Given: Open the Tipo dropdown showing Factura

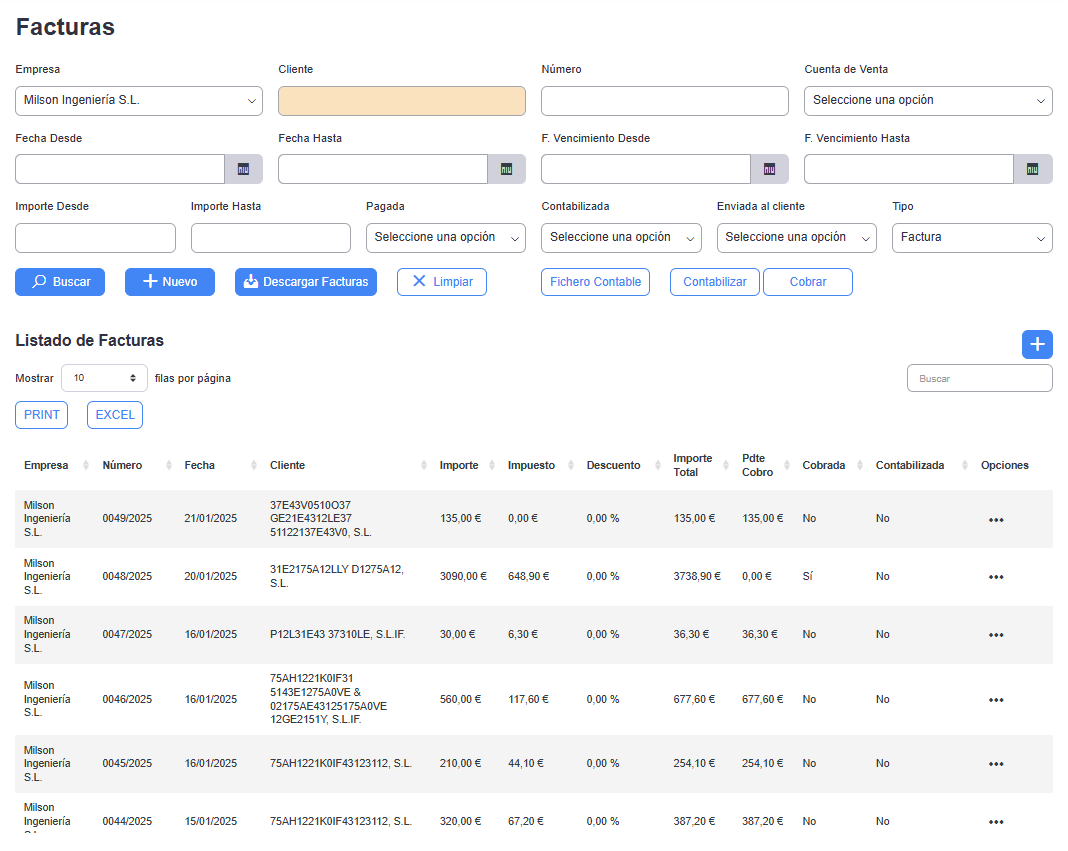Looking at the screenshot, I should [971, 238].
